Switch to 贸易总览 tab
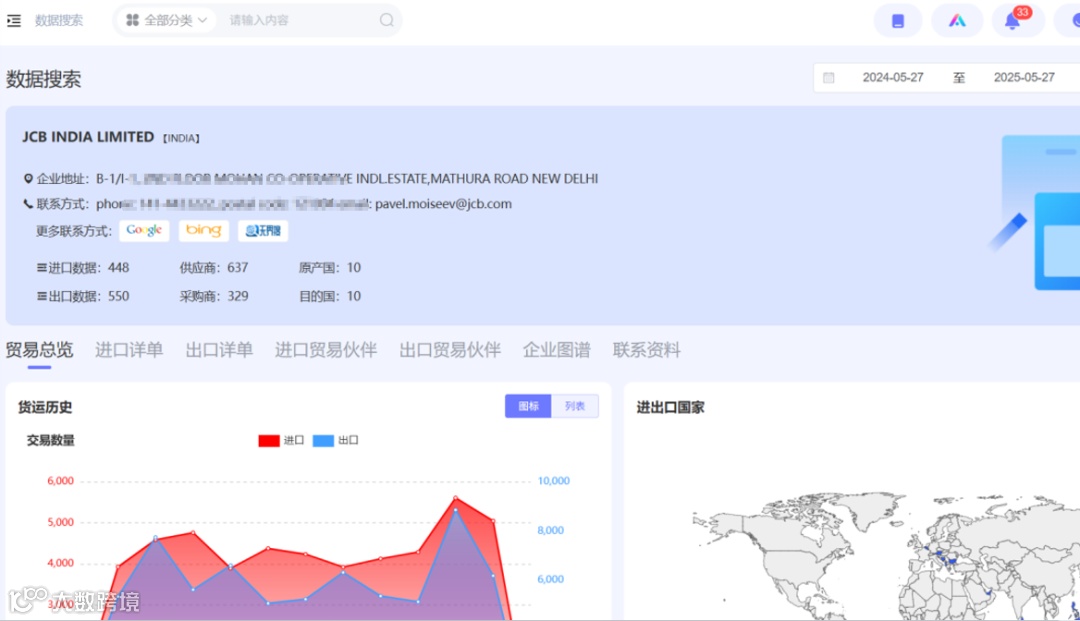The height and width of the screenshot is (621, 1080). point(39,350)
